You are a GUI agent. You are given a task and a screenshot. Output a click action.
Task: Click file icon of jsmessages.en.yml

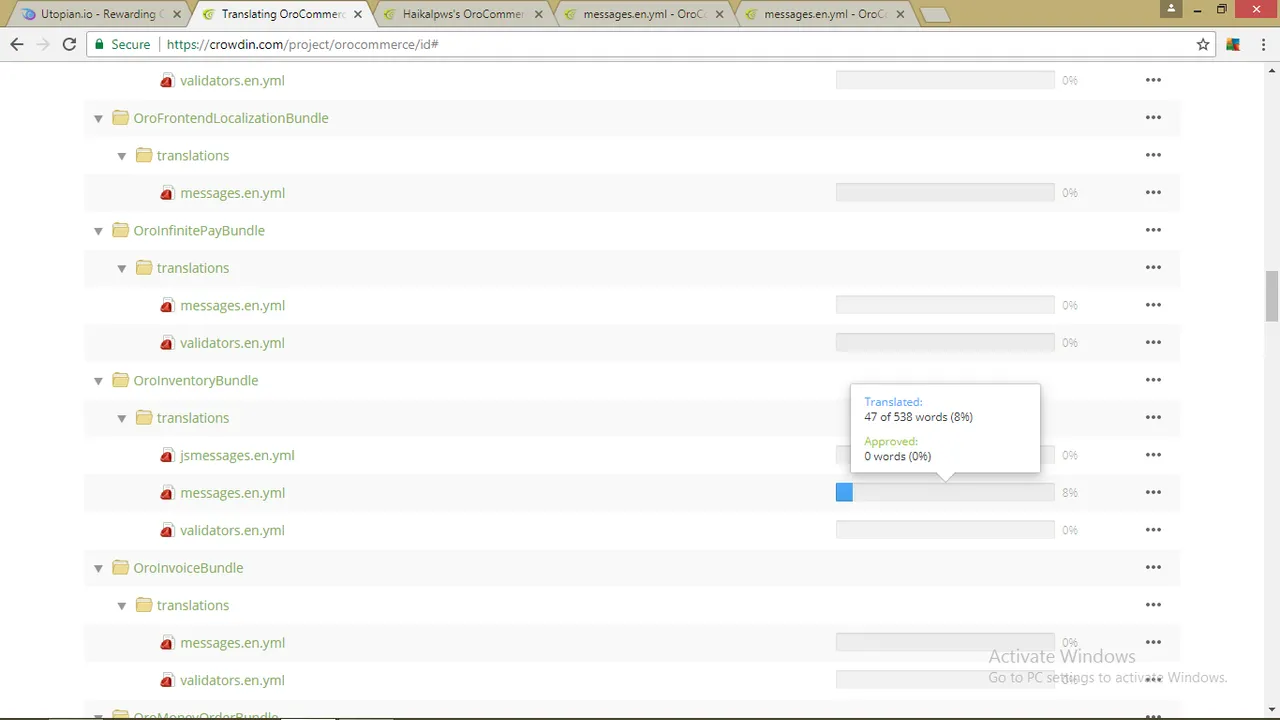(167, 456)
